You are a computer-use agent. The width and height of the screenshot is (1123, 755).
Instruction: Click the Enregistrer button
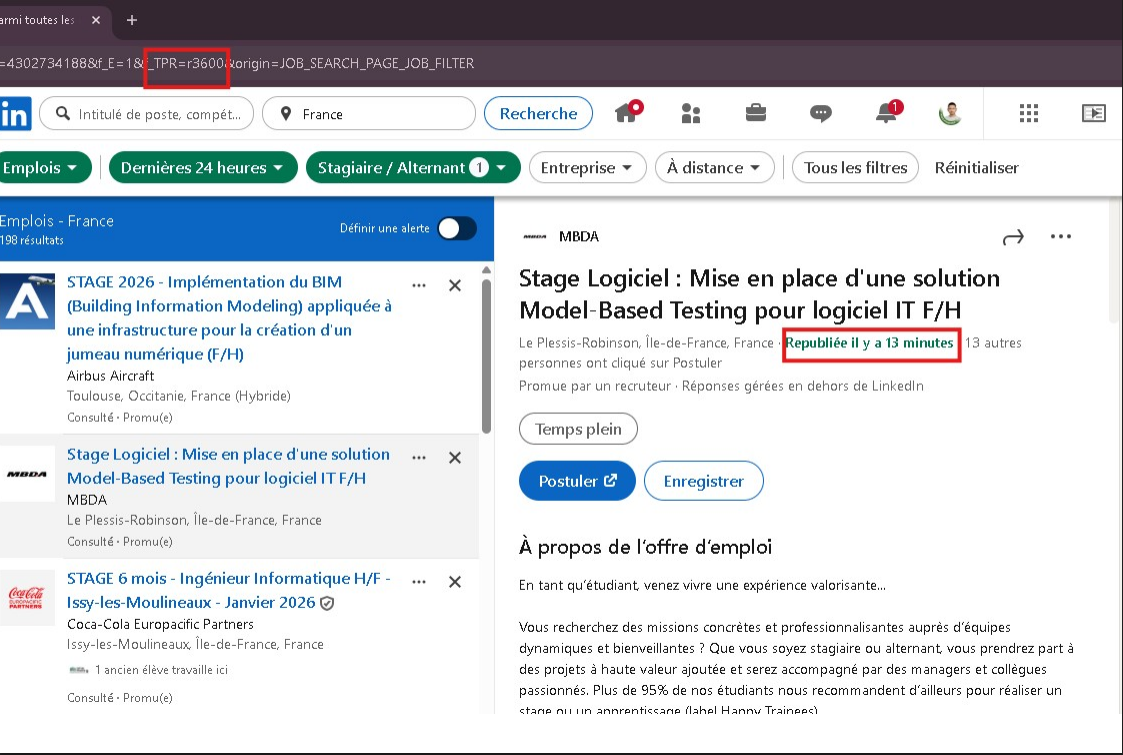click(x=705, y=480)
